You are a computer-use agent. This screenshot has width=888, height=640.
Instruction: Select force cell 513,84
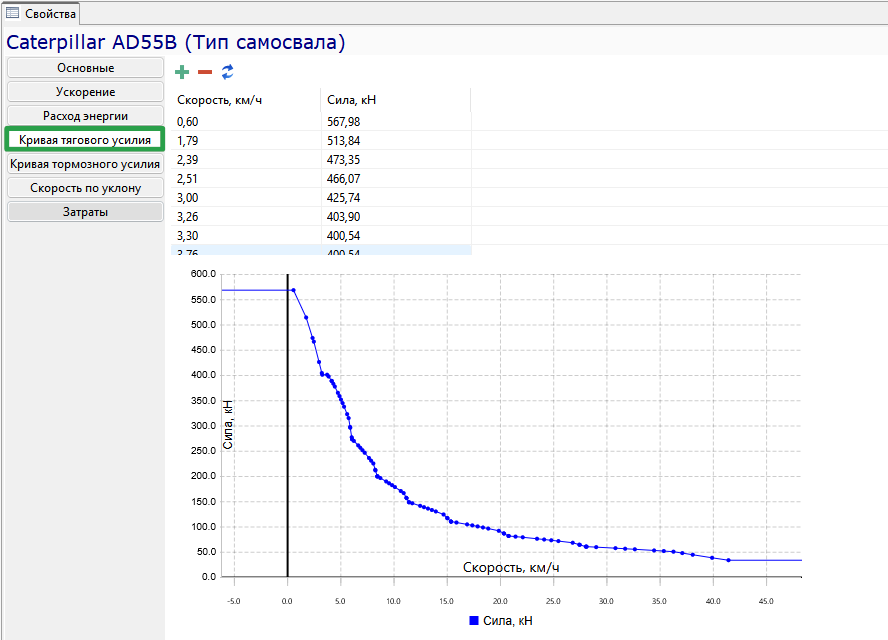(x=396, y=140)
